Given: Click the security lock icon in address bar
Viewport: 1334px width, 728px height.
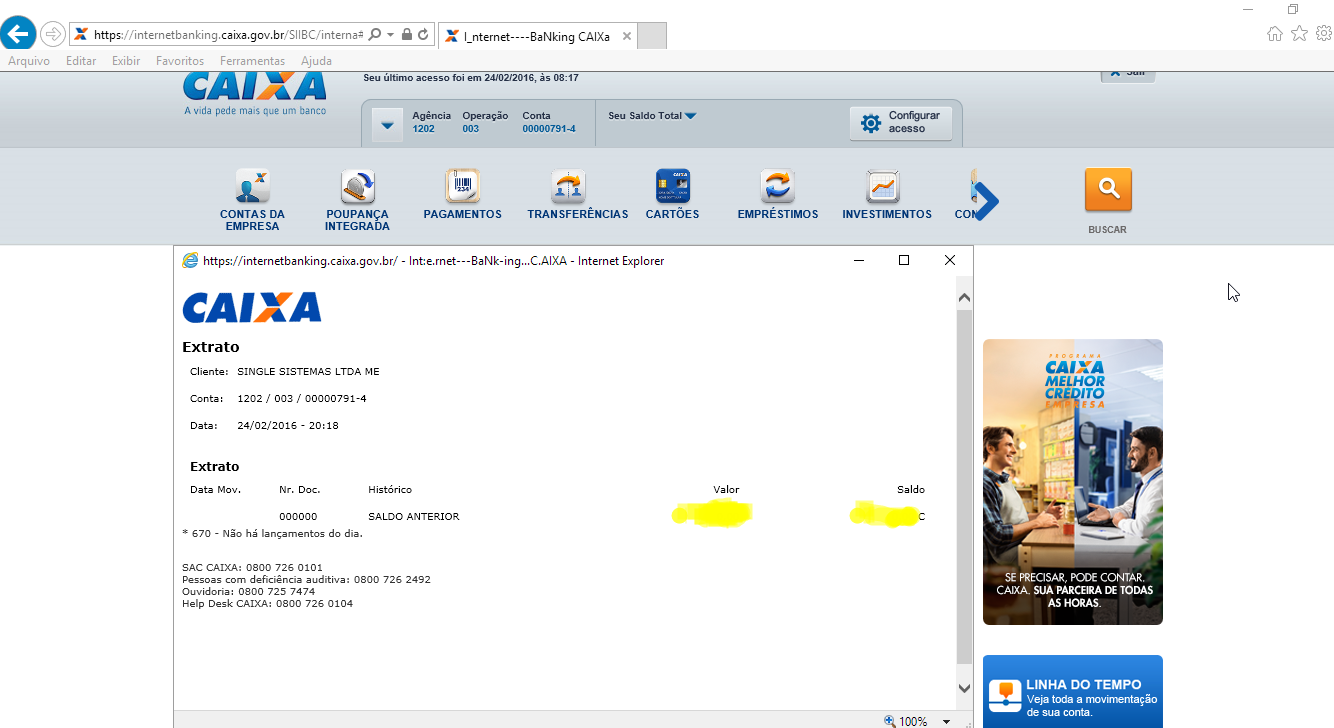Looking at the screenshot, I should [x=406, y=35].
